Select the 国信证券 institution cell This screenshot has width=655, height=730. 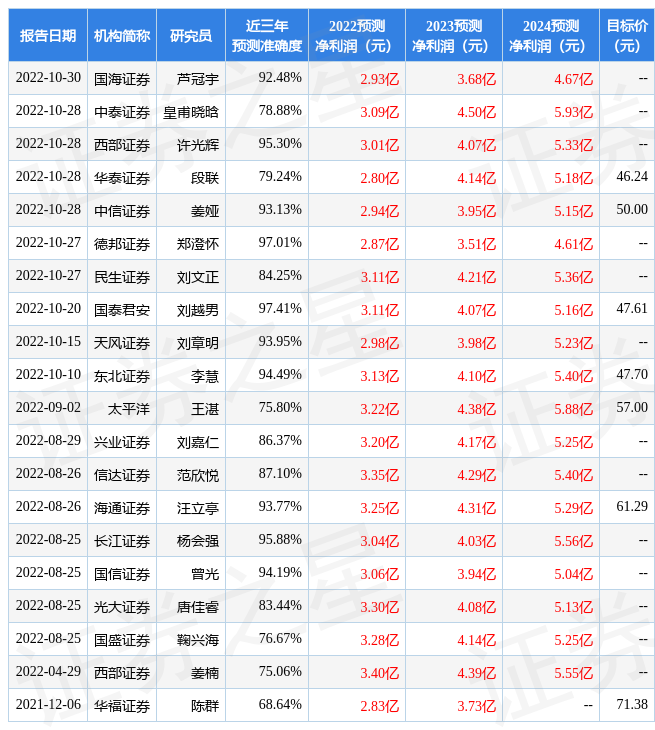(x=122, y=575)
